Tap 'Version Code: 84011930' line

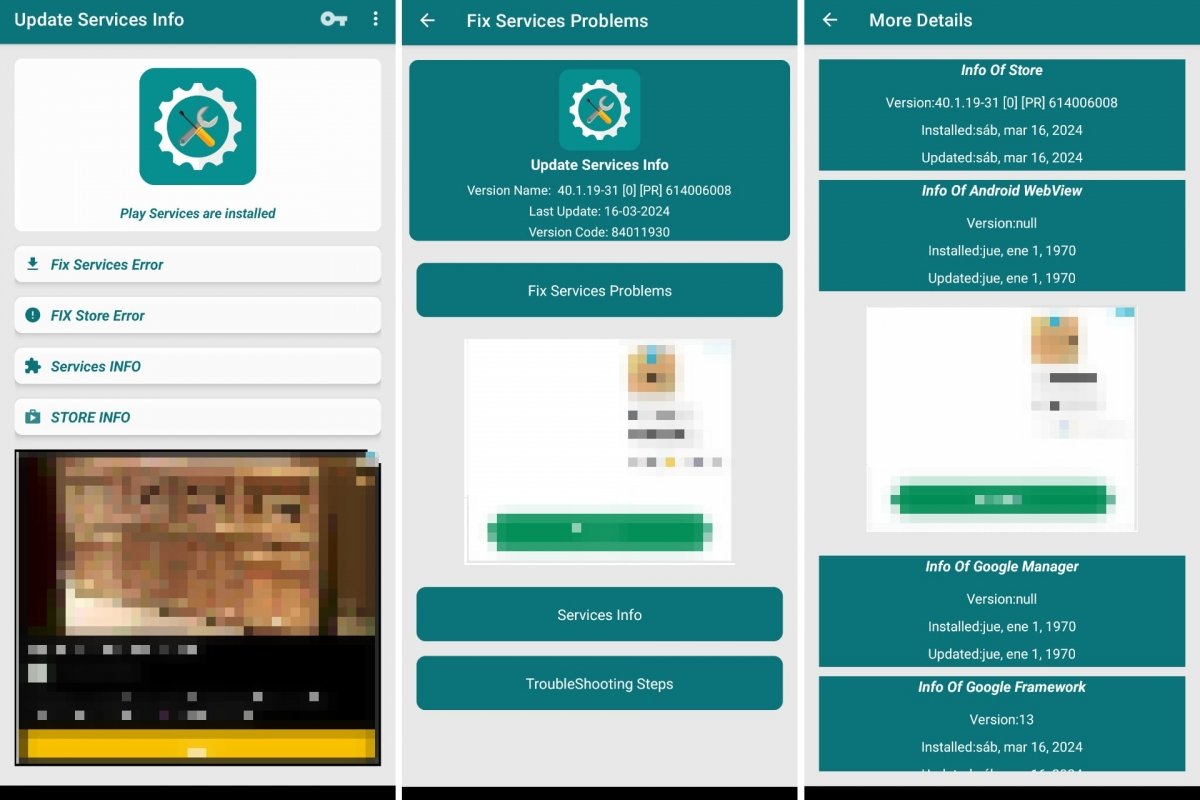click(x=600, y=232)
